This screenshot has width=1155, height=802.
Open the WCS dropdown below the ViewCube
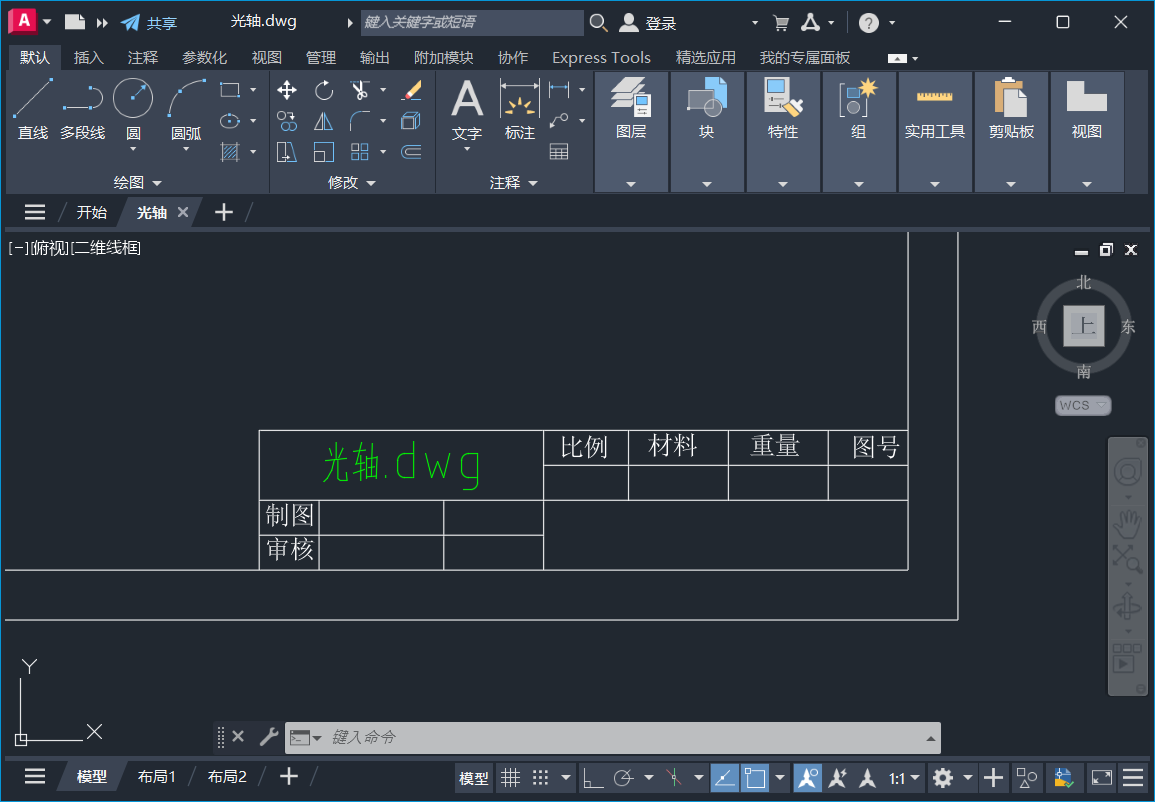click(x=1083, y=405)
